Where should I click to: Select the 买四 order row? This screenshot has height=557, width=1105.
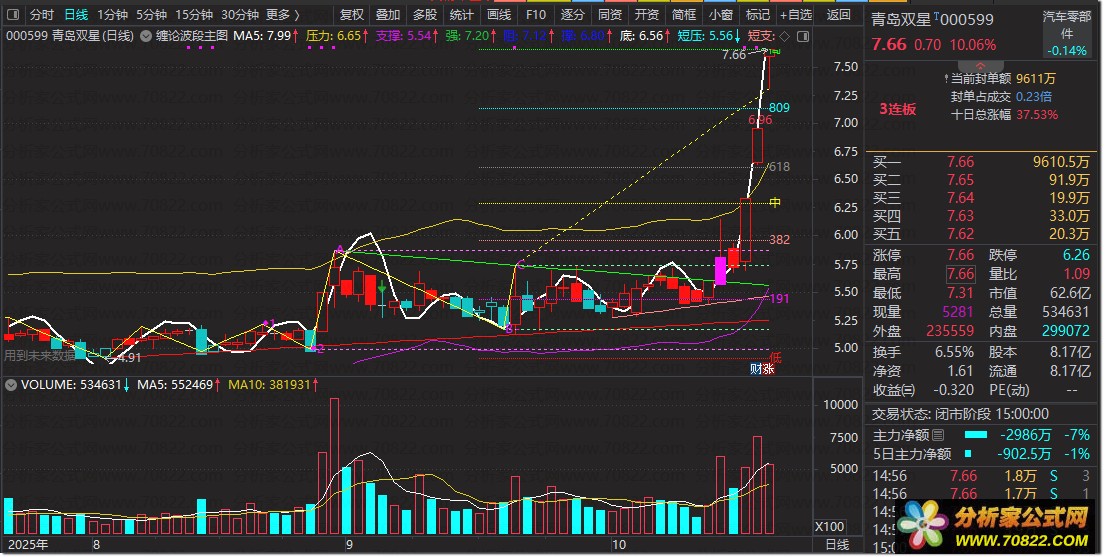pos(982,216)
